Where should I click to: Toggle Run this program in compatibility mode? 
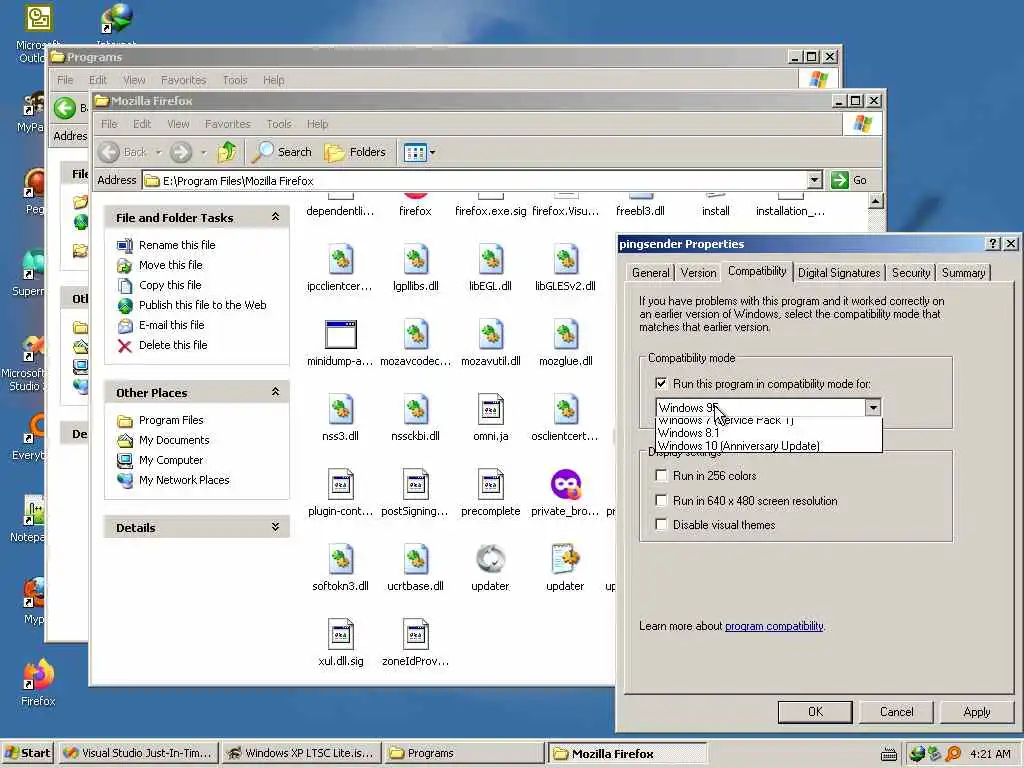click(661, 383)
